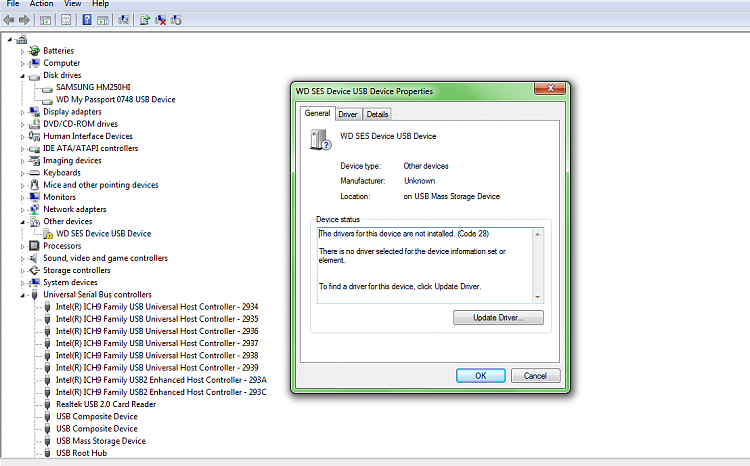Click the Update Driver... button
The image size is (750, 466).
coord(498,318)
